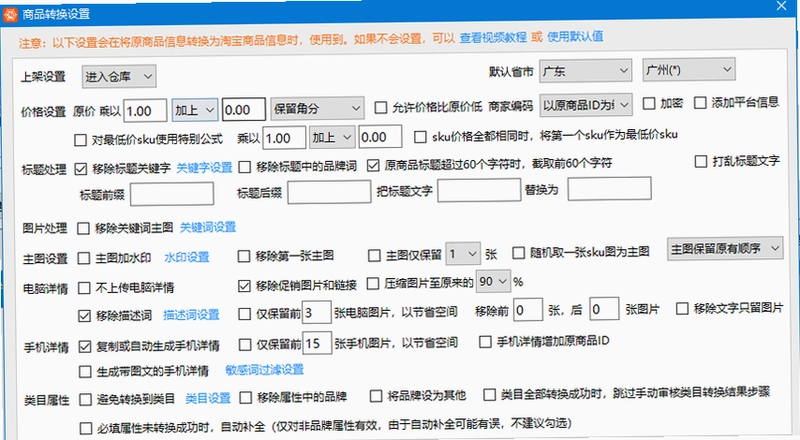Click the 电脑图片 count field showing 3
The width and height of the screenshot is (800, 440).
pyautogui.click(x=317, y=313)
